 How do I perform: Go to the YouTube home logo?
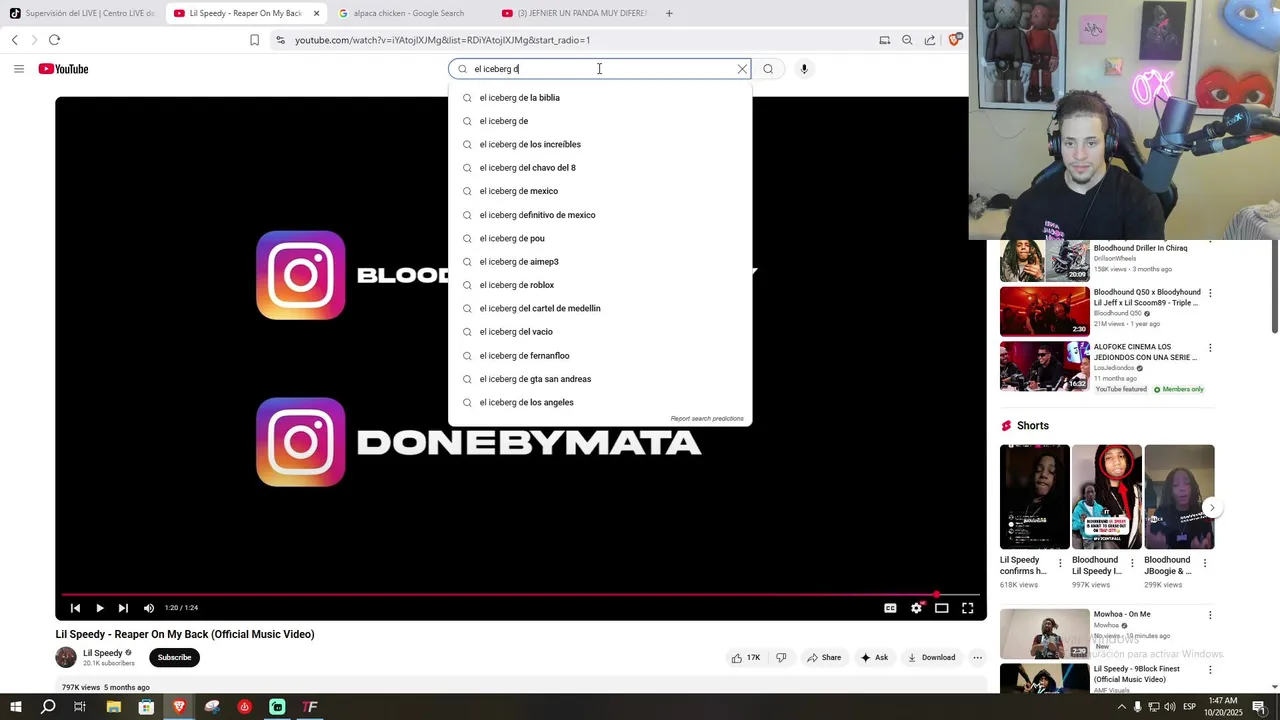(x=63, y=69)
